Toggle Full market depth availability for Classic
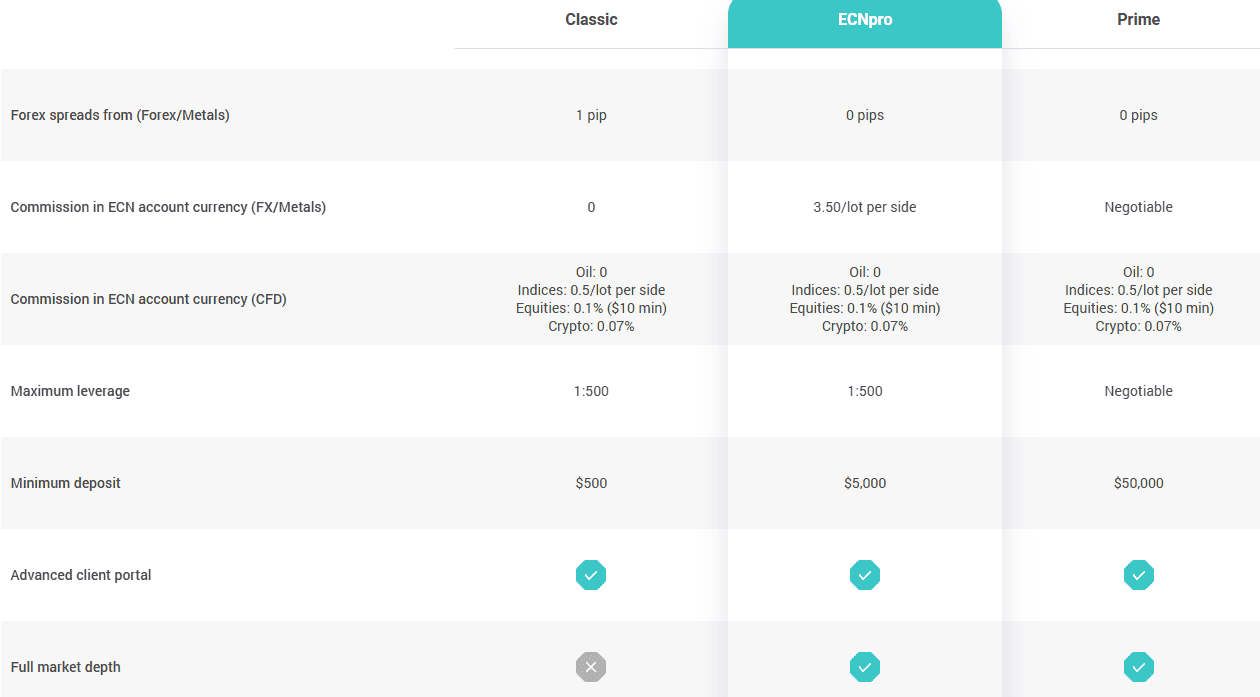This screenshot has width=1260, height=697. 591,667
